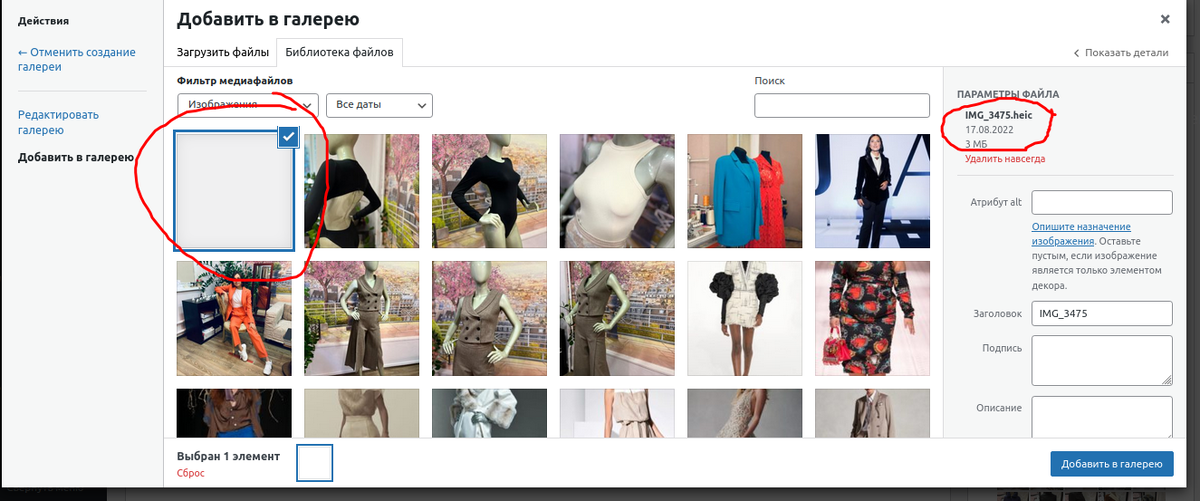The image size is (1200, 501).
Task: Uncheck the selected blank image checkmark
Action: coord(288,137)
